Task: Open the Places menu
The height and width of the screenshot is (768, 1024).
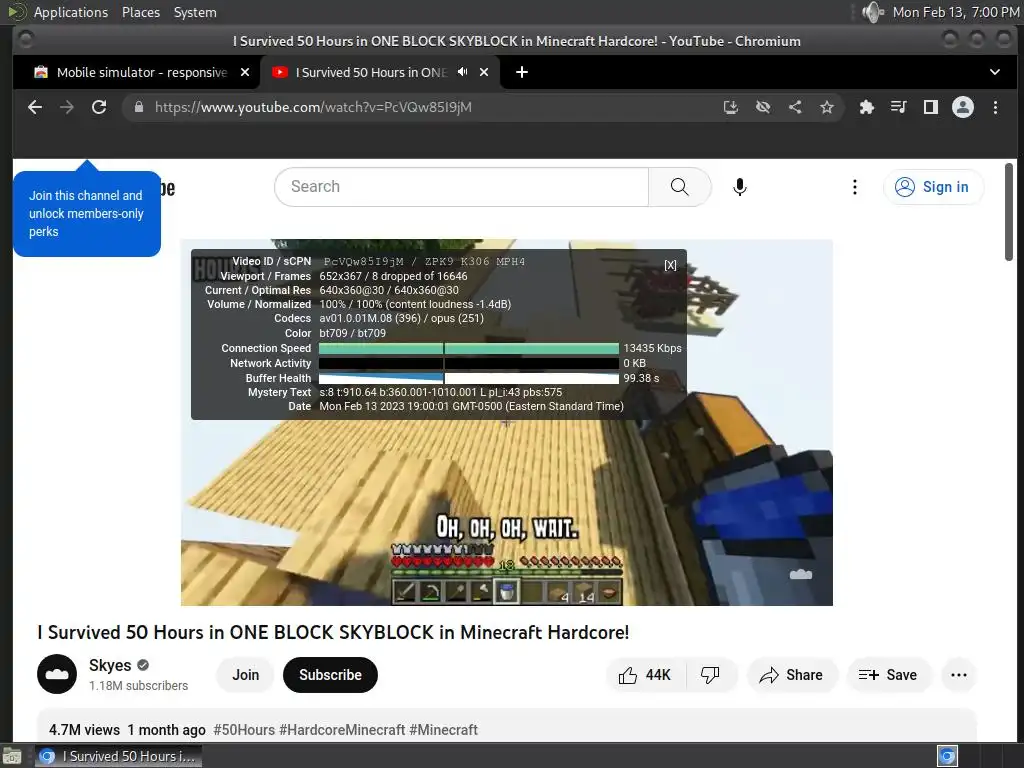Action: coord(141,12)
